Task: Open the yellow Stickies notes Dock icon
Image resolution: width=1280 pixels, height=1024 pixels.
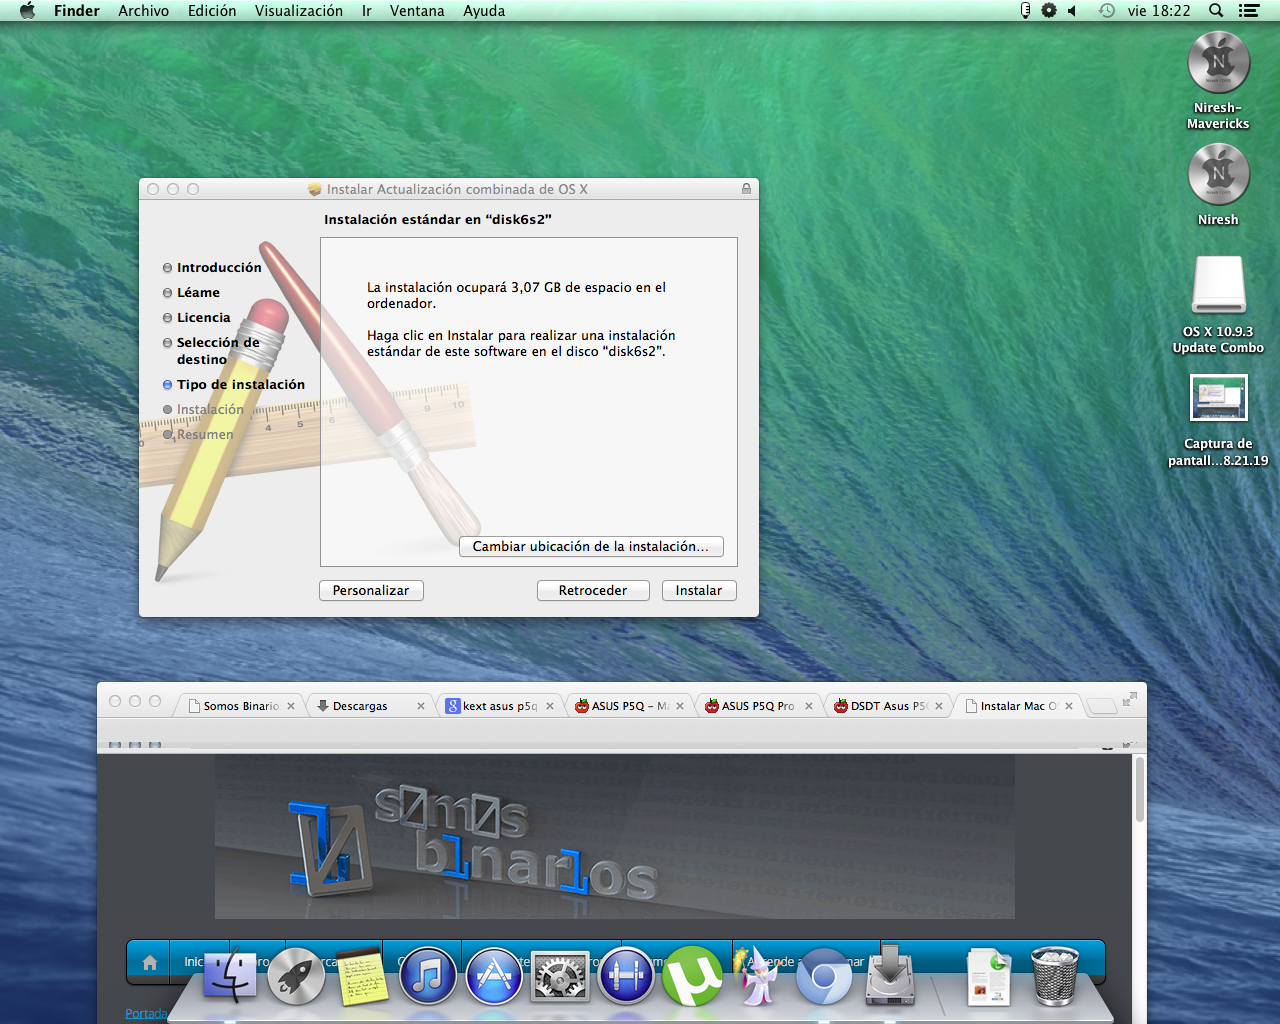Action: (x=362, y=976)
